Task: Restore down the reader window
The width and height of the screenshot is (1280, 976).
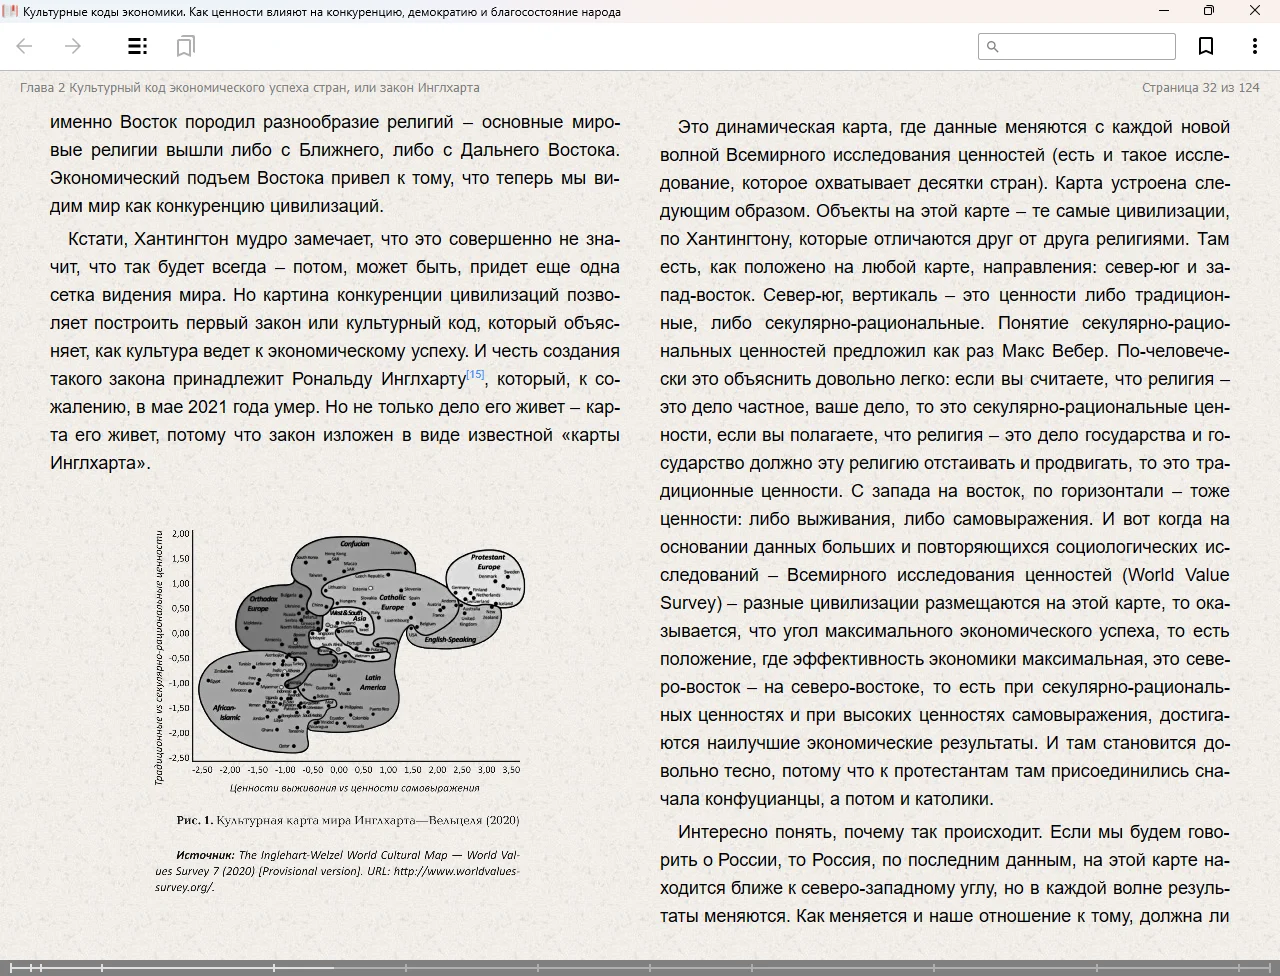Action: pyautogui.click(x=1209, y=11)
